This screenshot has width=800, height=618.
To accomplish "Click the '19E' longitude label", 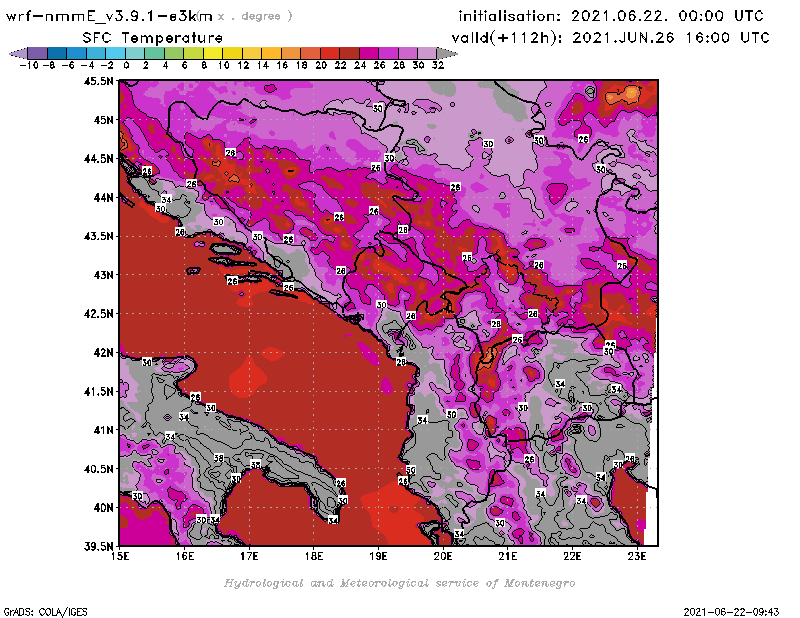I will pos(379,556).
